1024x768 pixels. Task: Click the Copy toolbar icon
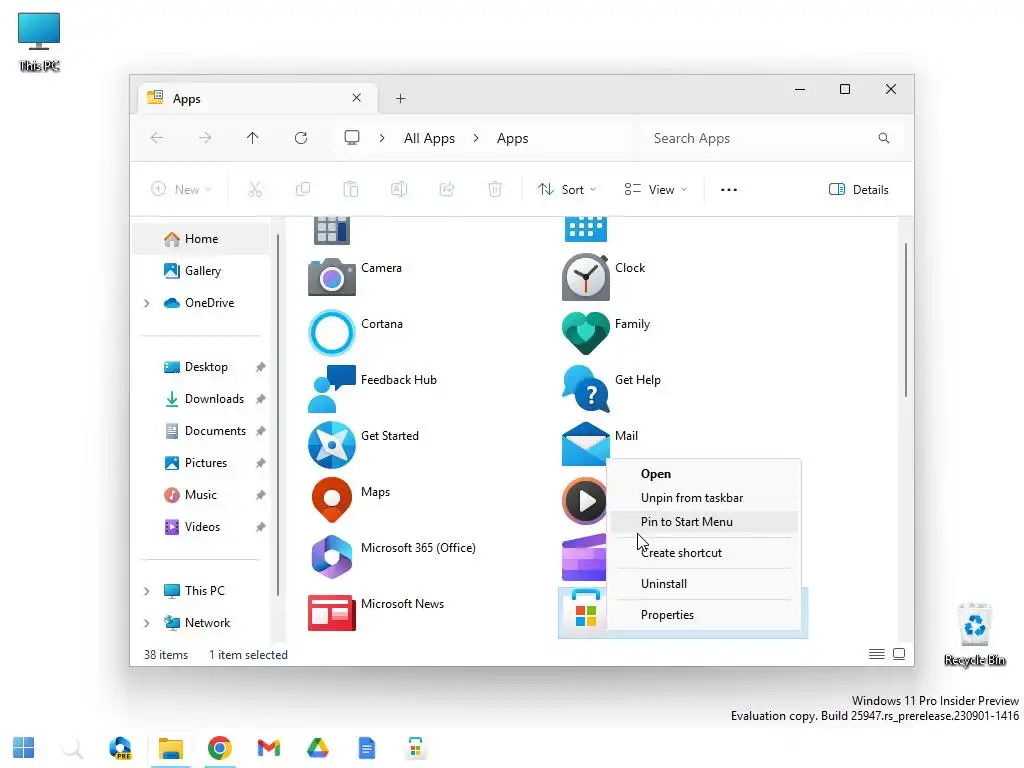[303, 189]
